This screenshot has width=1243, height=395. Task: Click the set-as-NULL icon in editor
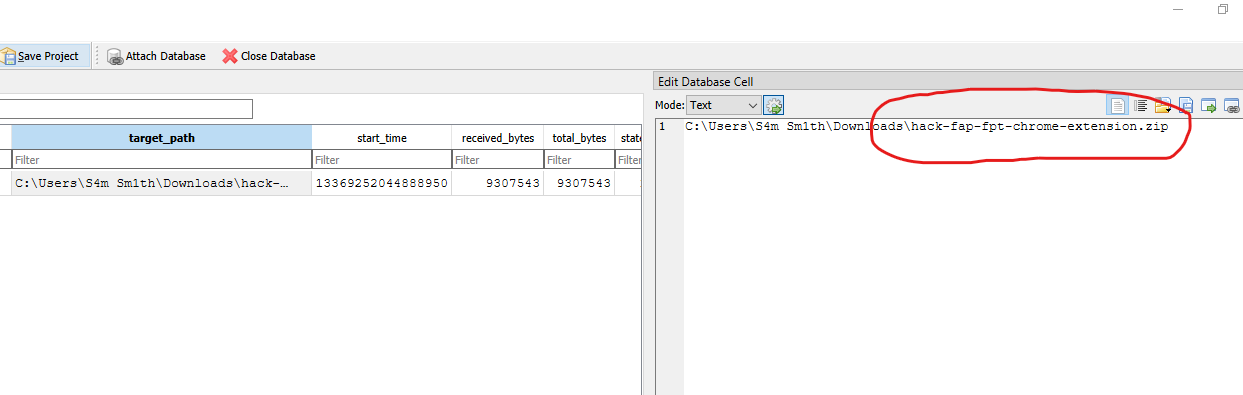pyautogui.click(x=1209, y=105)
